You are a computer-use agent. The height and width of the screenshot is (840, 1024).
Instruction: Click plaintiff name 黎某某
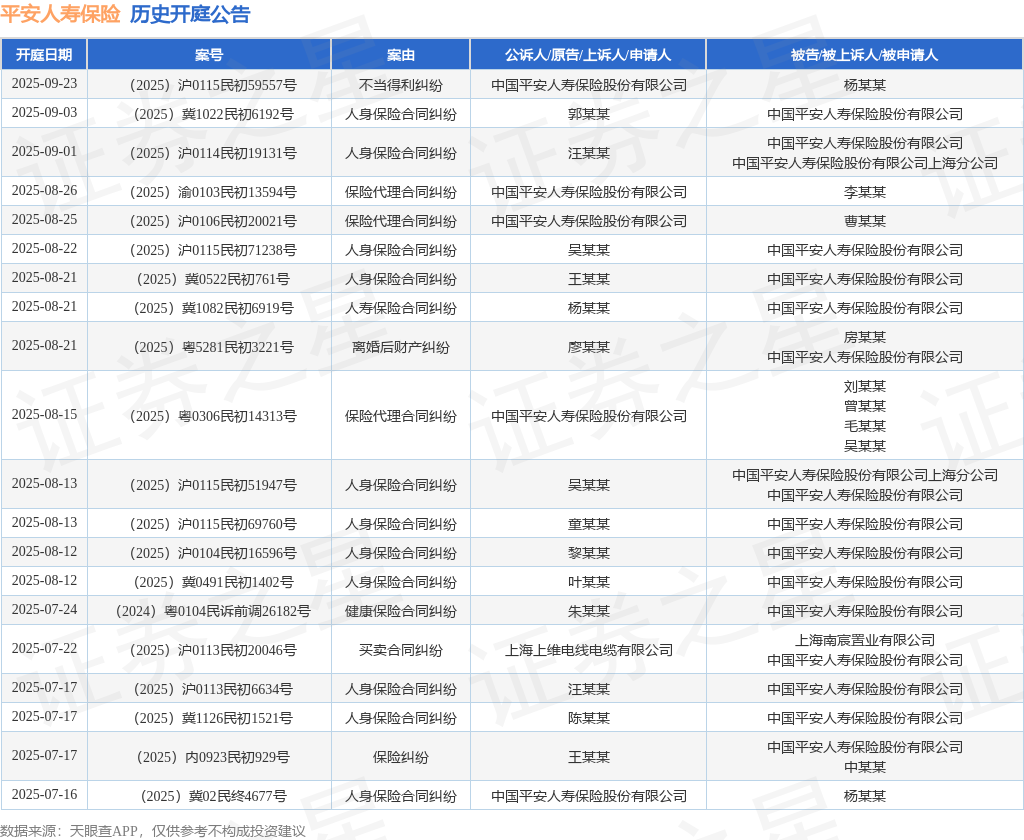tap(588, 553)
